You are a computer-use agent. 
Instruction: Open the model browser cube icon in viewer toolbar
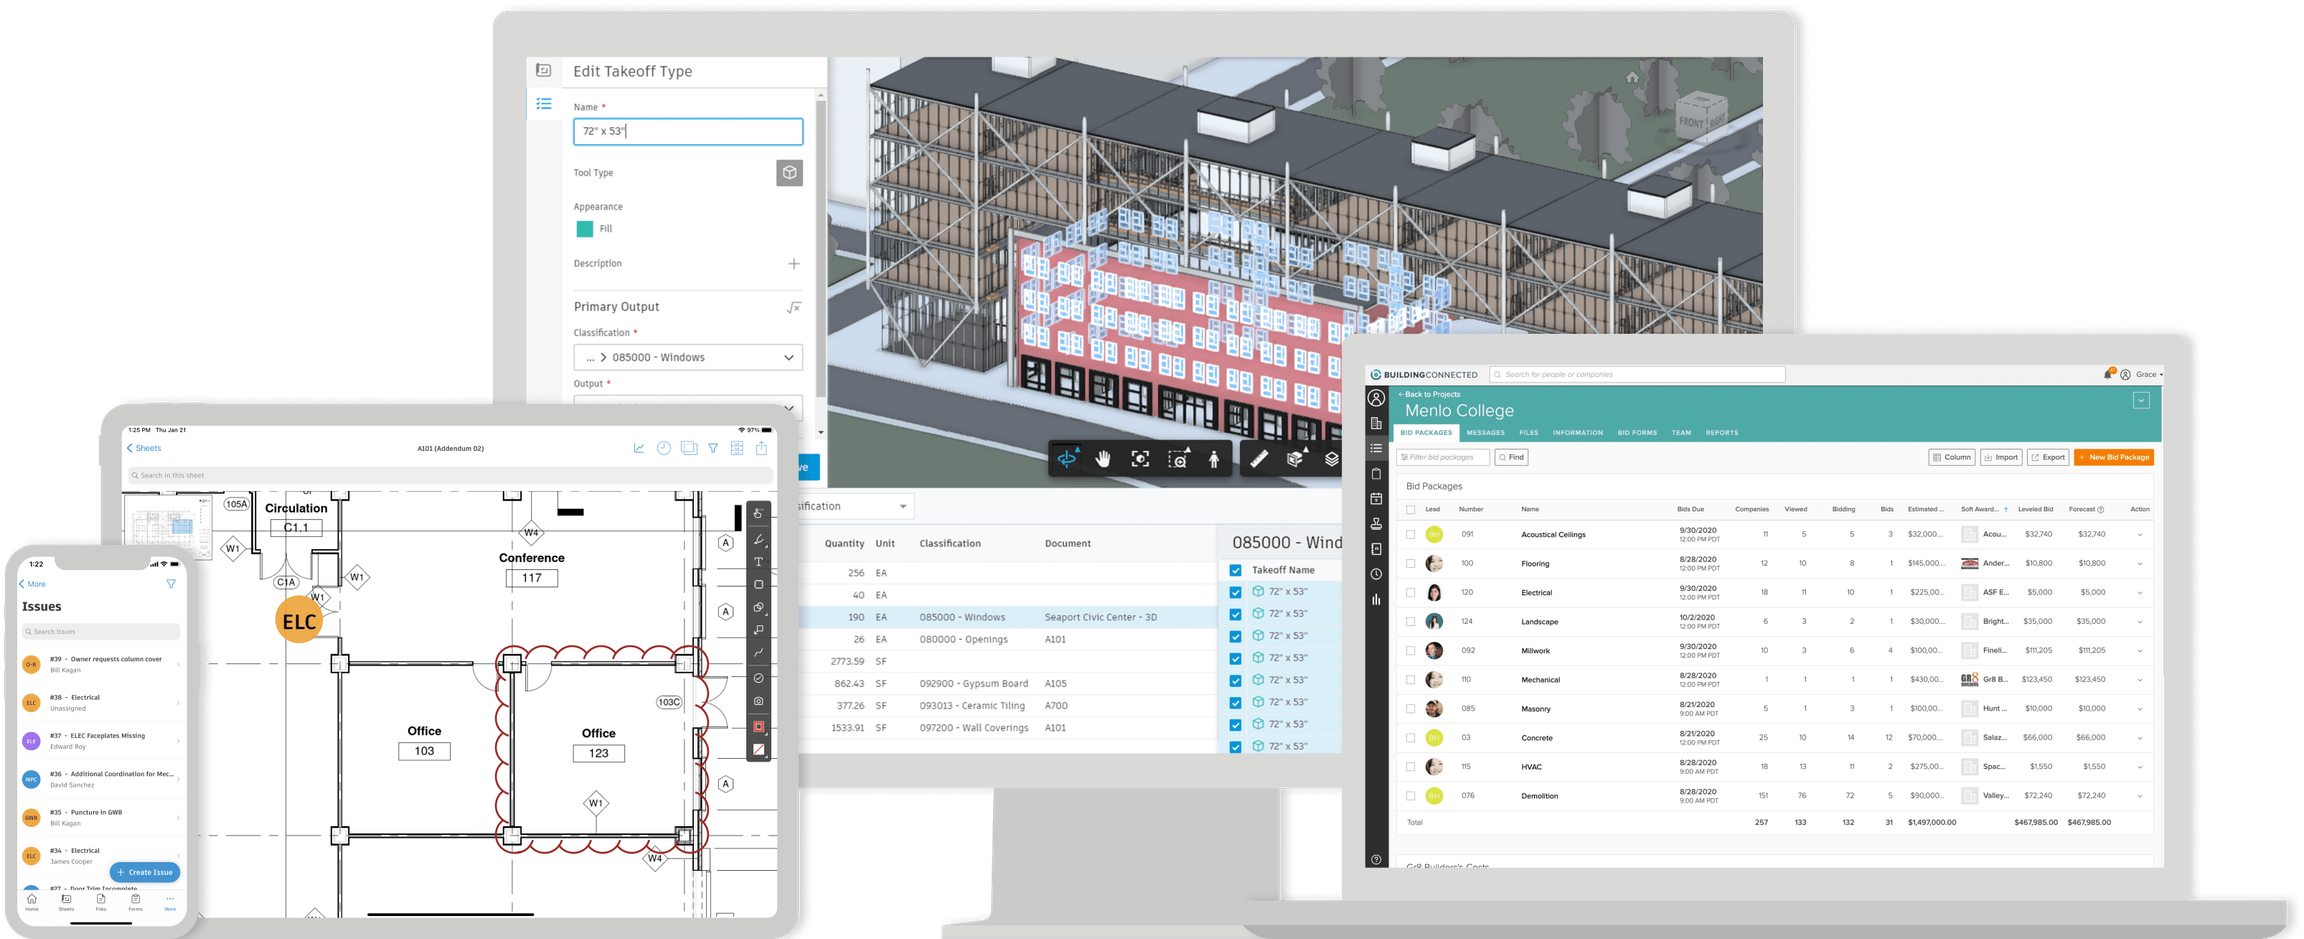(1296, 458)
